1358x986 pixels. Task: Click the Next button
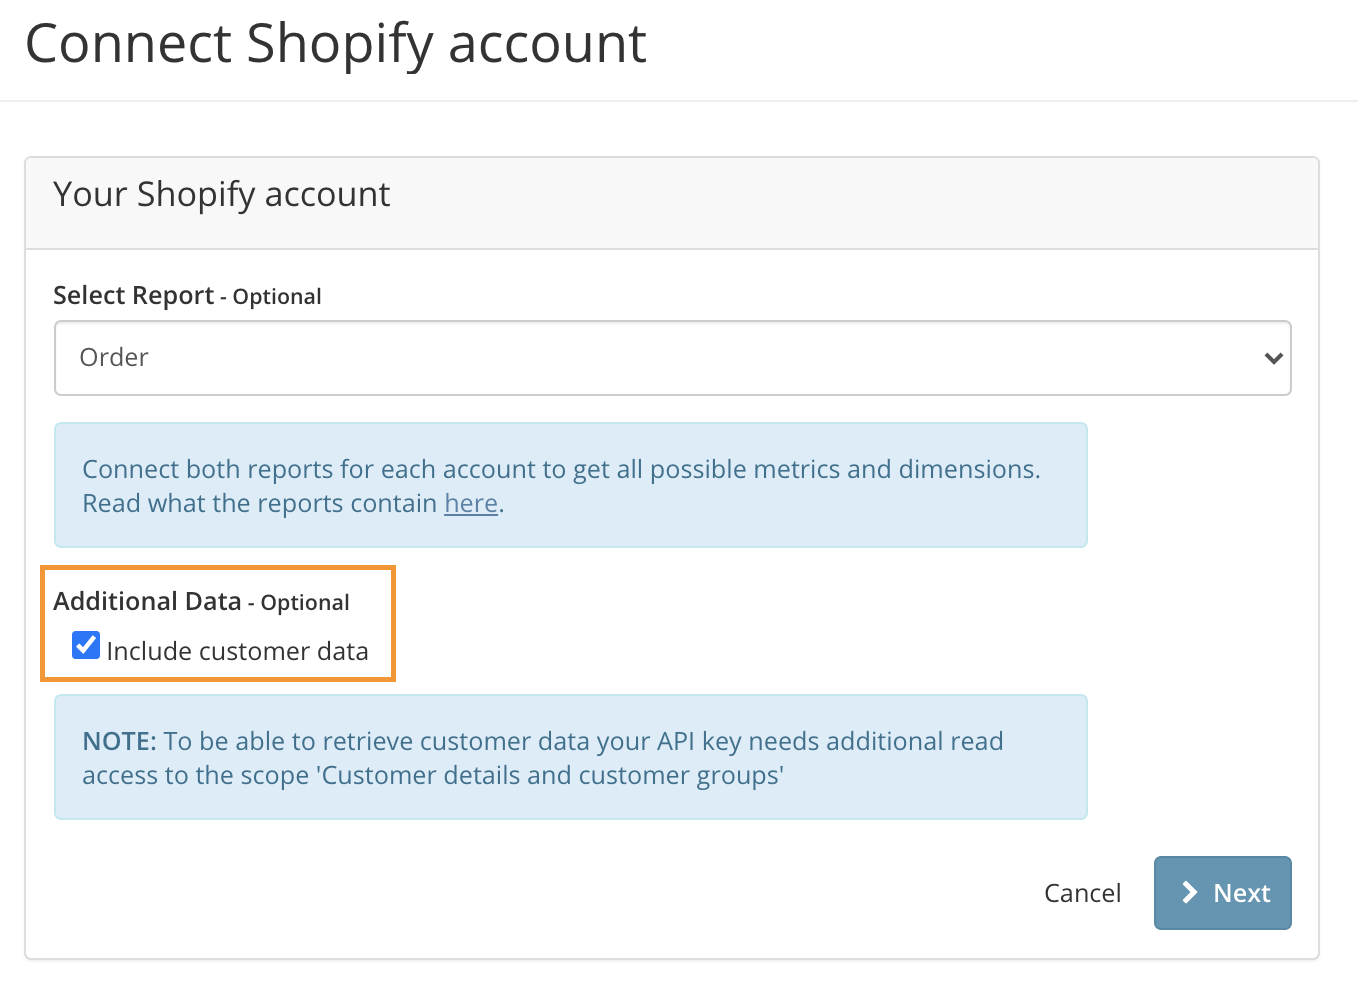[1222, 893]
